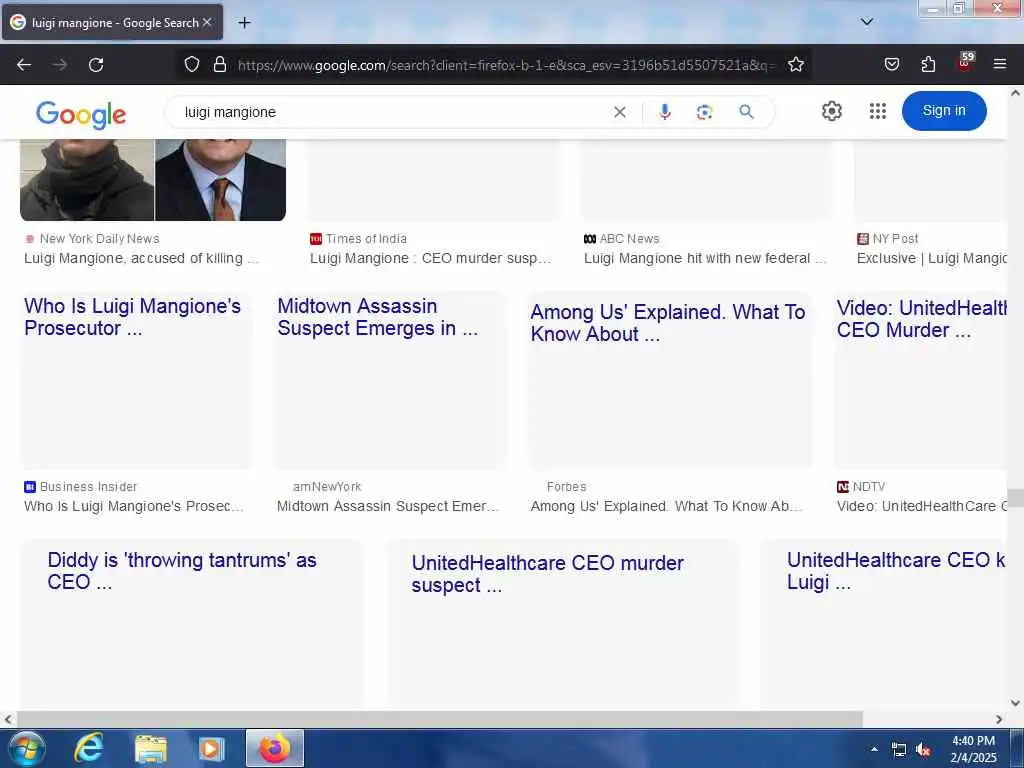
Task: Open Save to Pocket icon
Action: point(891,64)
